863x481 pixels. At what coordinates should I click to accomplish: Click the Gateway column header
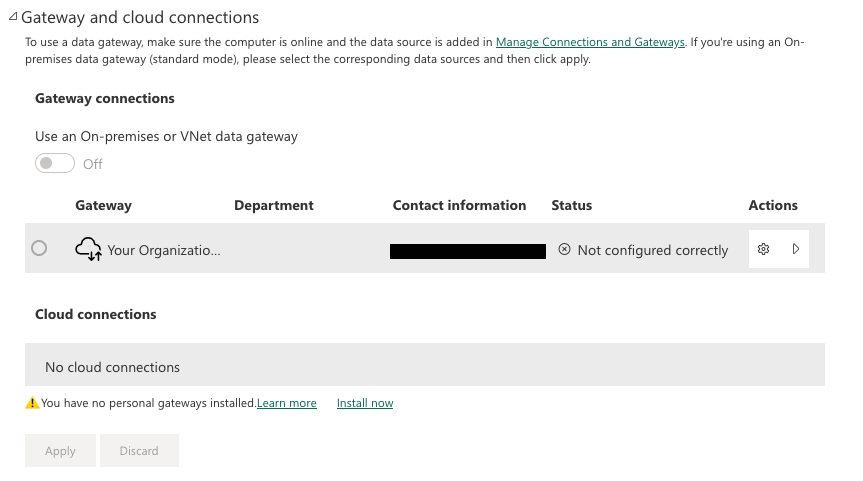pyautogui.click(x=103, y=205)
